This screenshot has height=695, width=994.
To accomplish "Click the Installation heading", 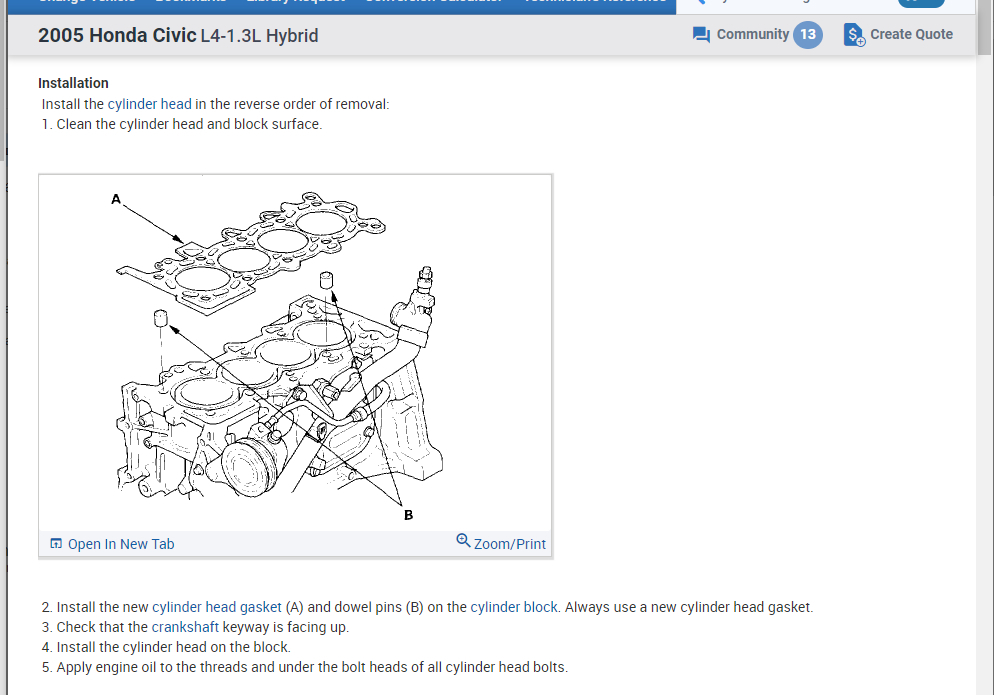I will click(x=73, y=83).
